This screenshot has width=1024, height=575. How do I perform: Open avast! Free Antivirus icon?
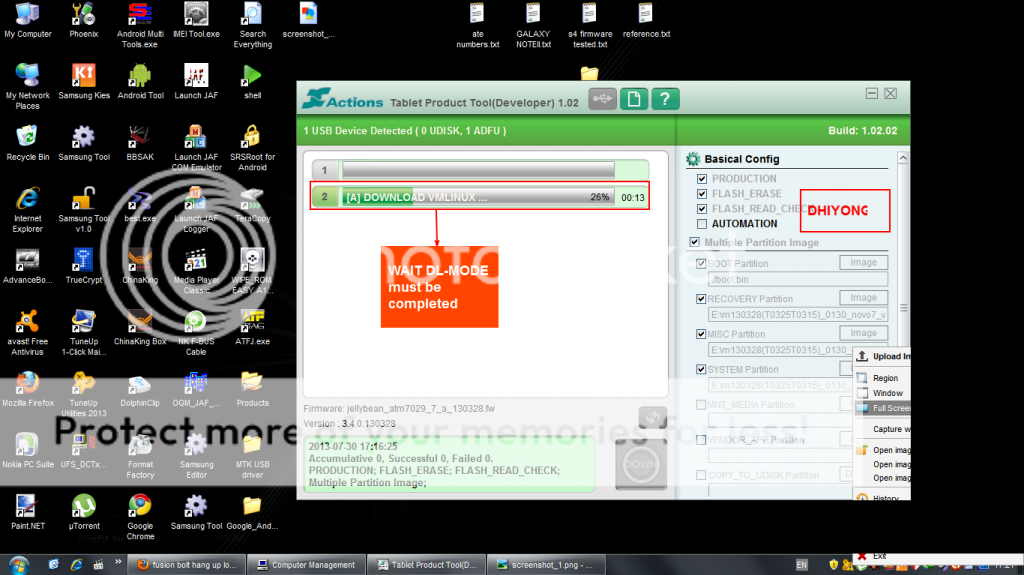[27, 333]
